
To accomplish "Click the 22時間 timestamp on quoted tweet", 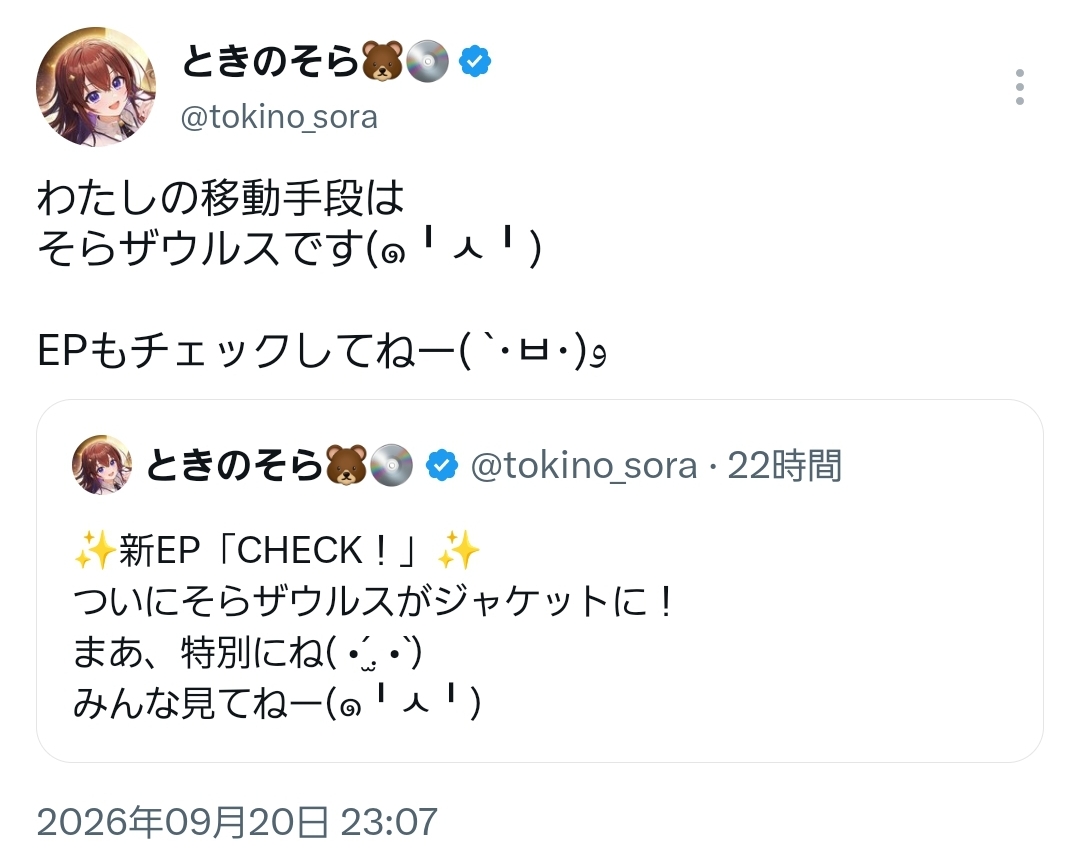I will coord(785,466).
